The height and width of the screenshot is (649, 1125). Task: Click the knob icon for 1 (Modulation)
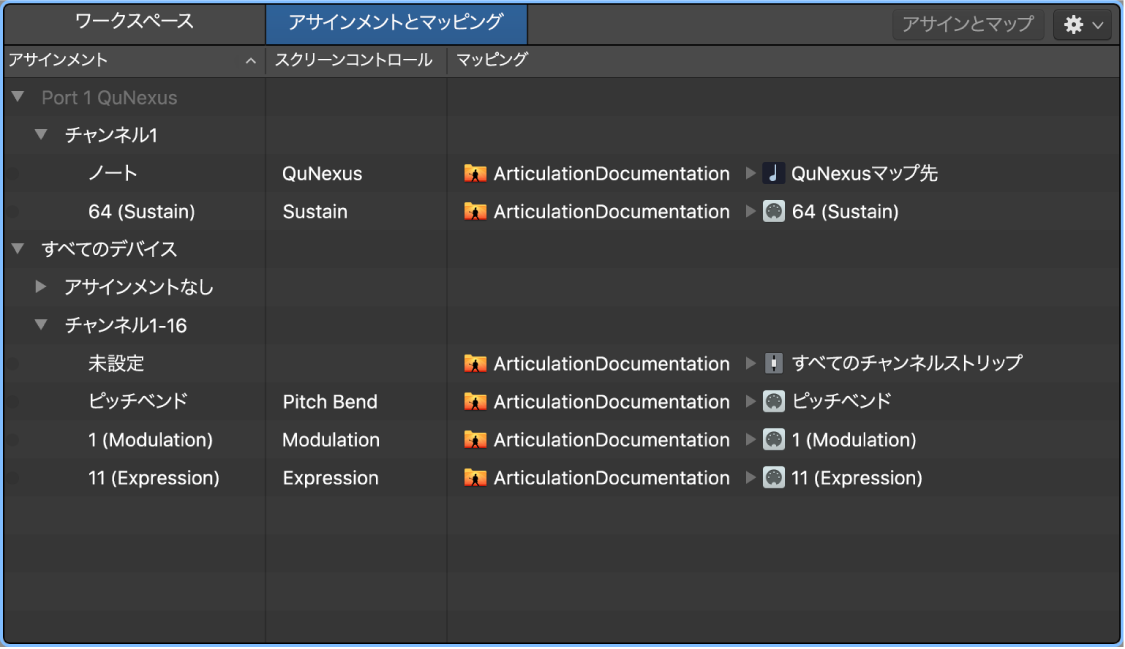pos(772,440)
